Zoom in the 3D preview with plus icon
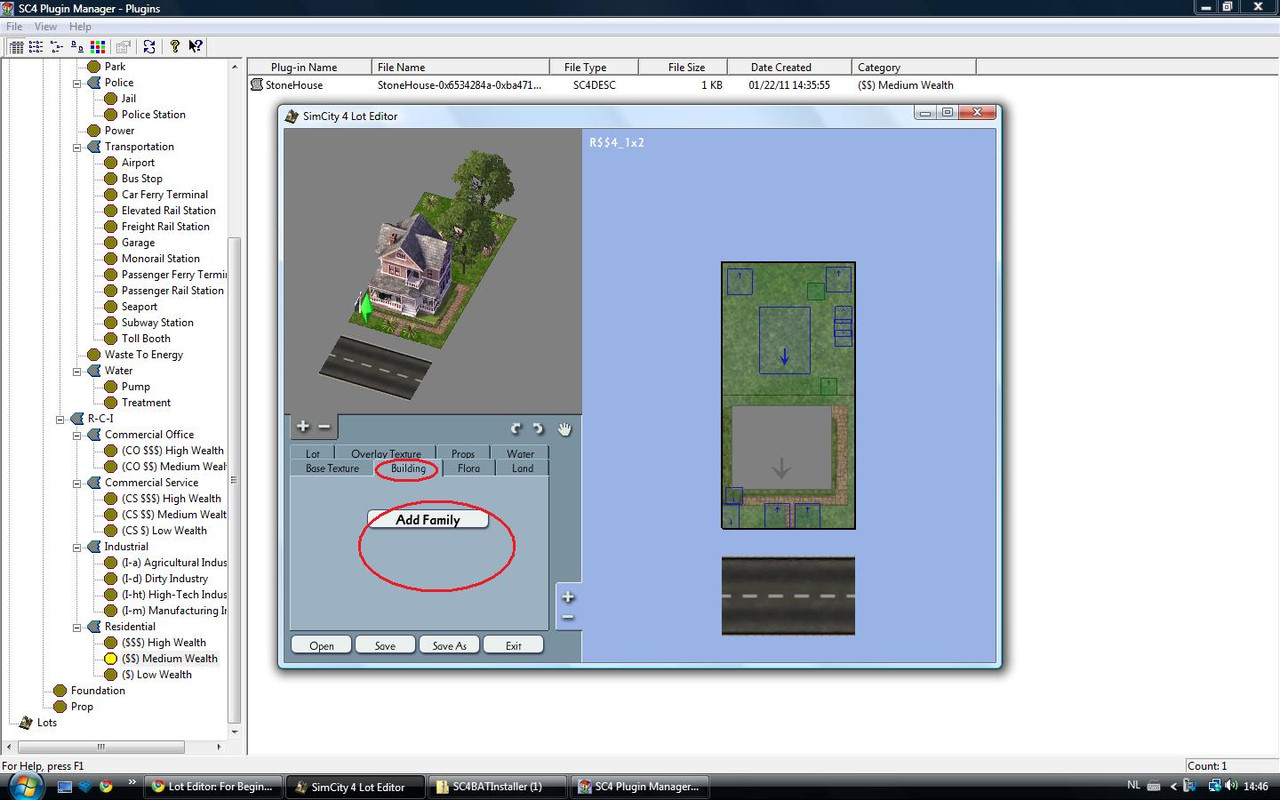Screen dimensions: 1280x800 click(303, 427)
